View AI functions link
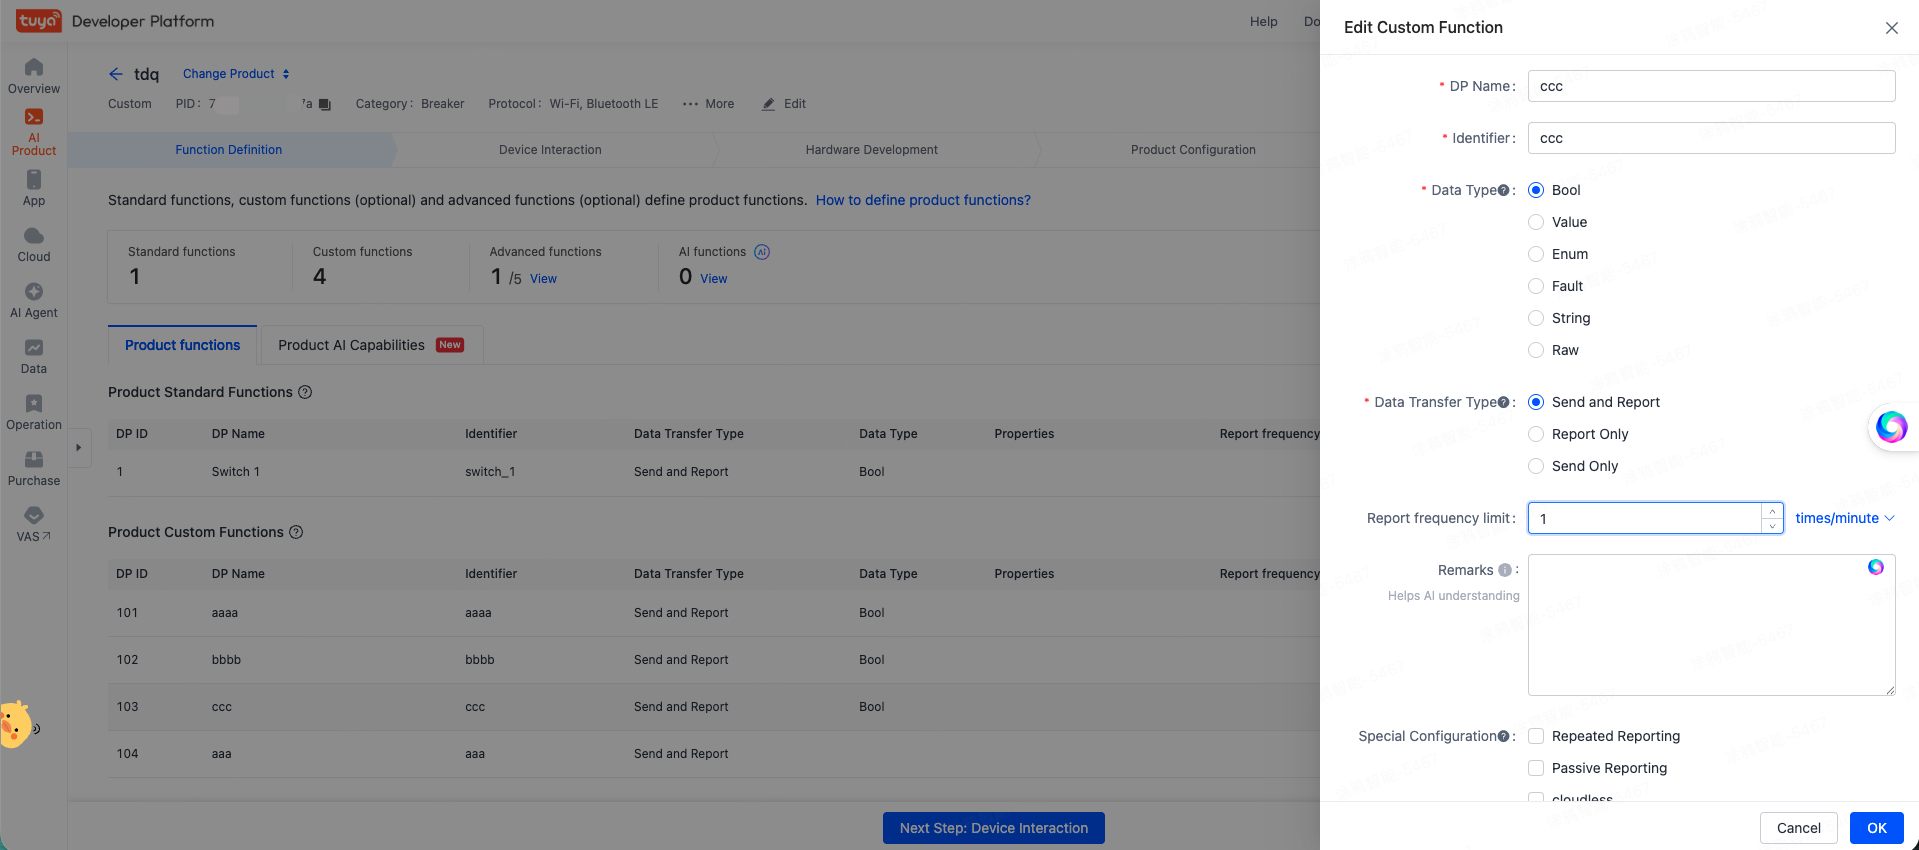This screenshot has width=1919, height=850. [x=714, y=279]
